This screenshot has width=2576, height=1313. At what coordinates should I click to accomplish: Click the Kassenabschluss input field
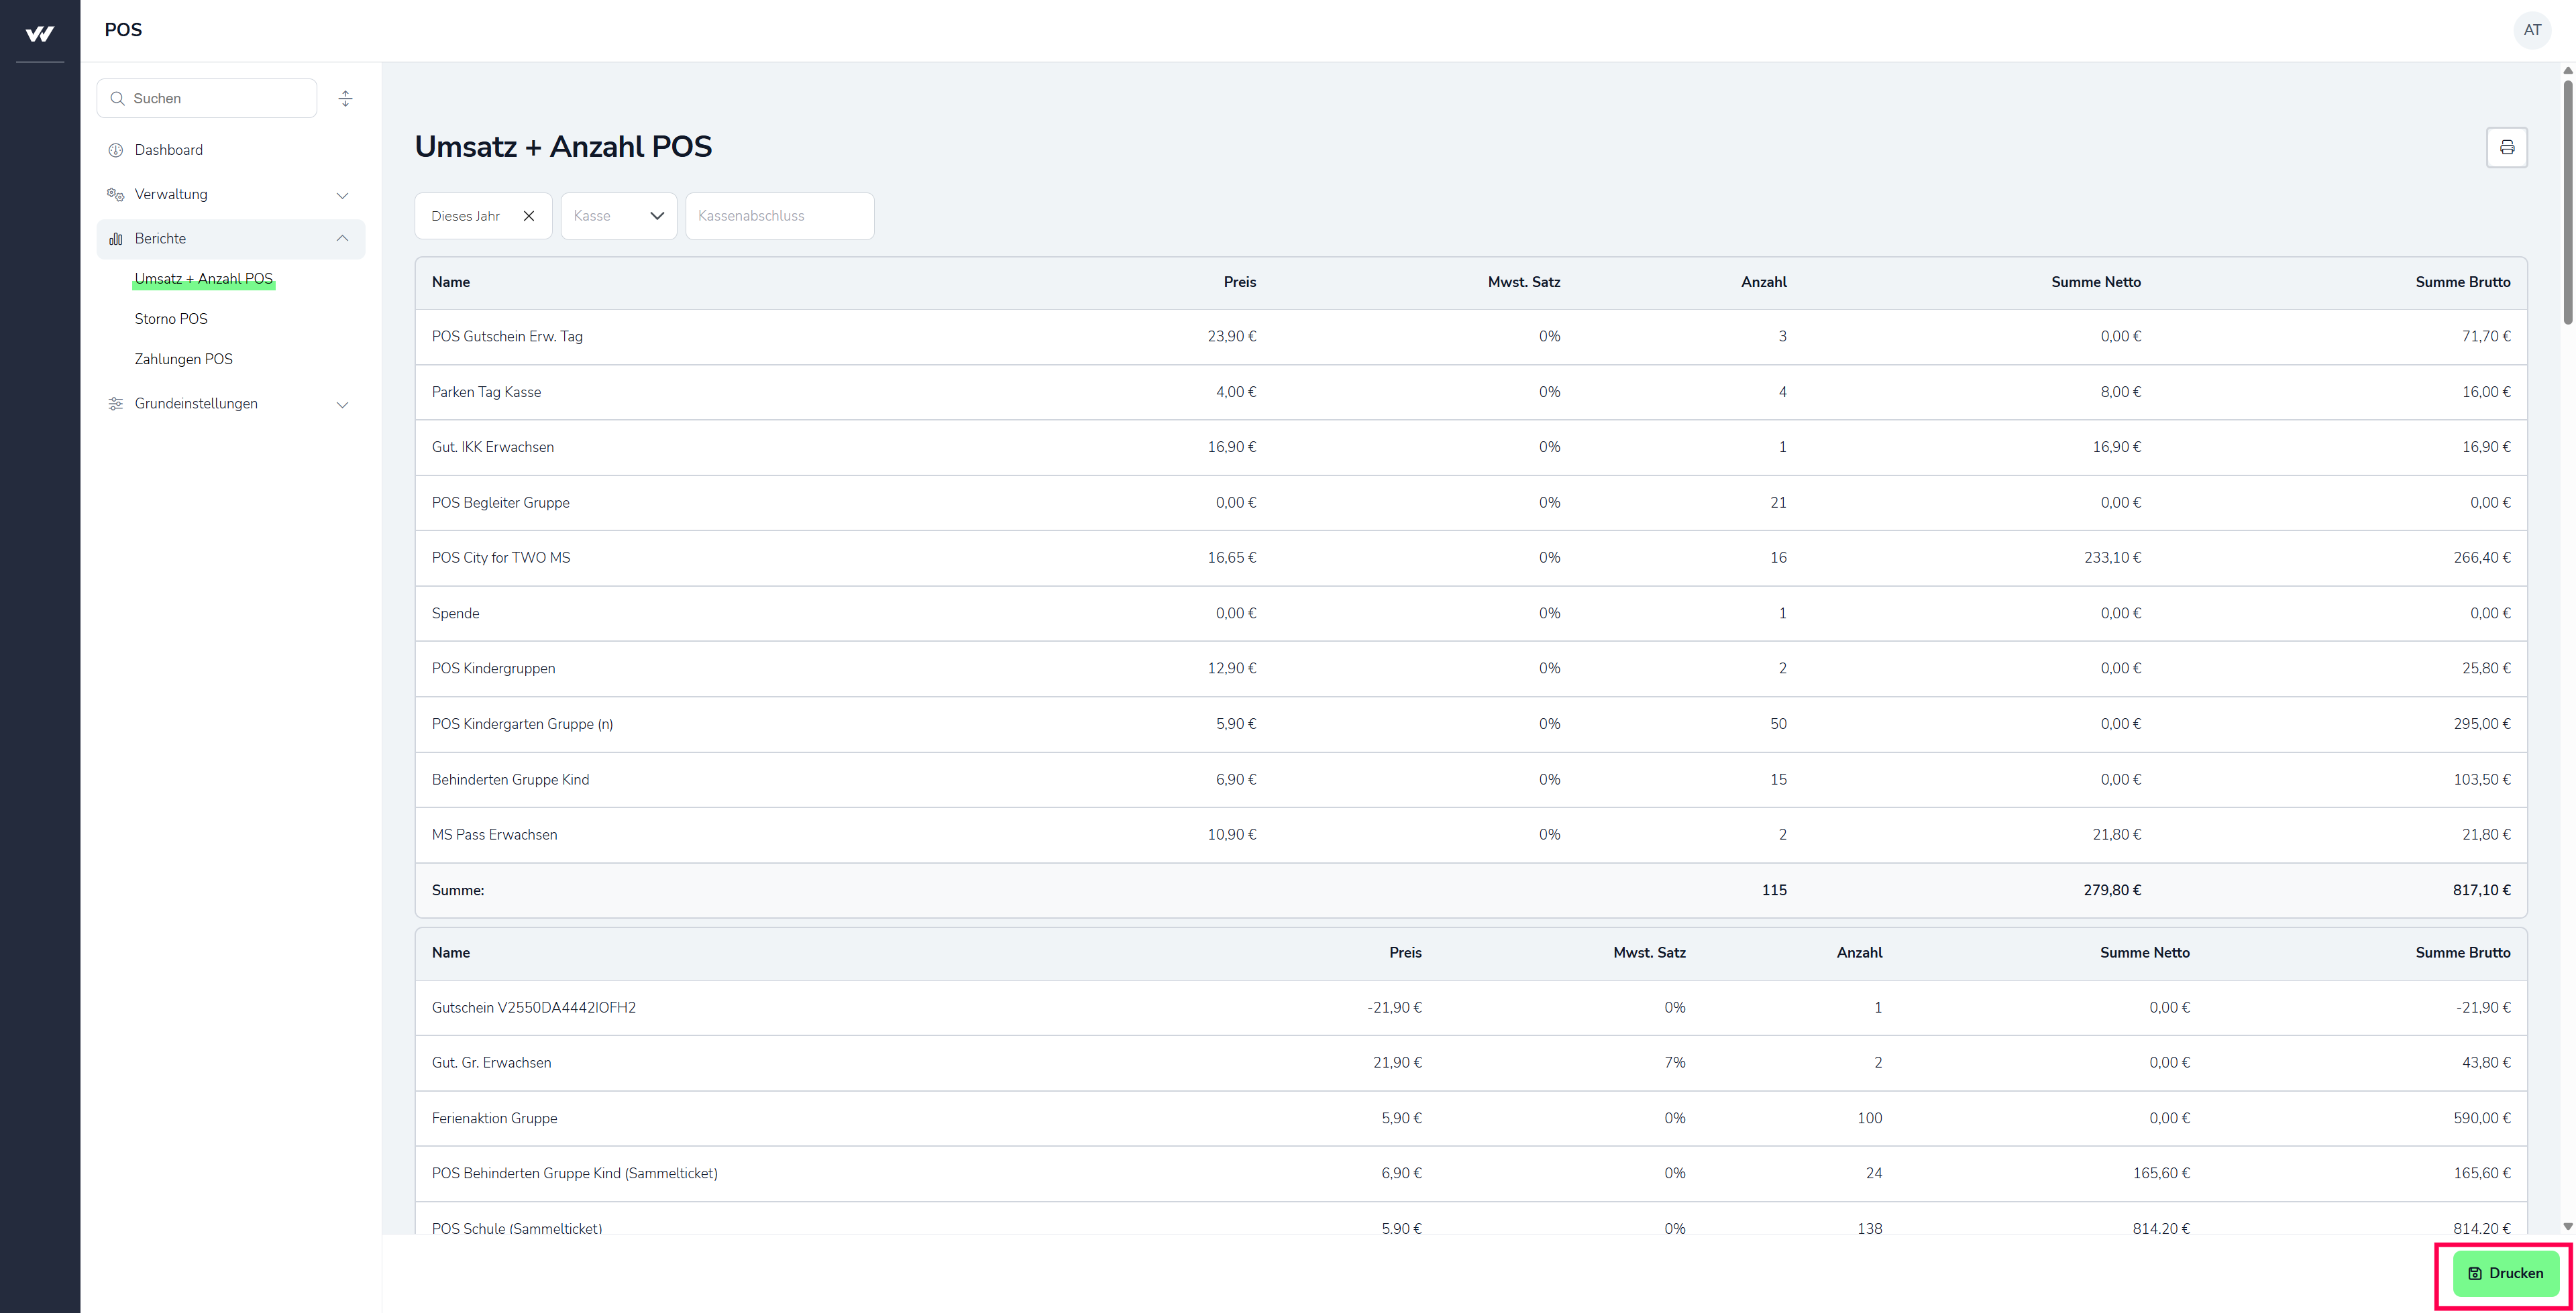pos(779,216)
